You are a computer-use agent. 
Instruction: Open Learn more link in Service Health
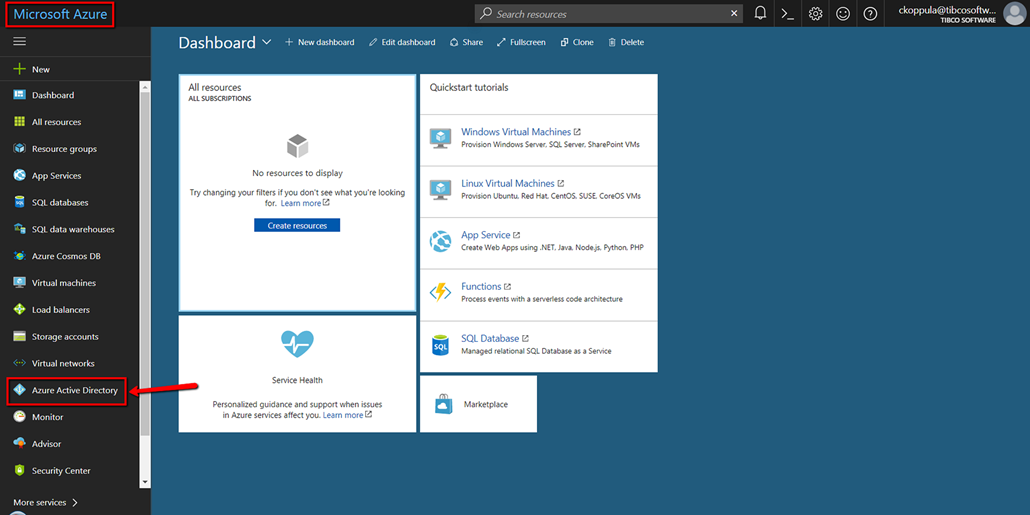click(347, 415)
